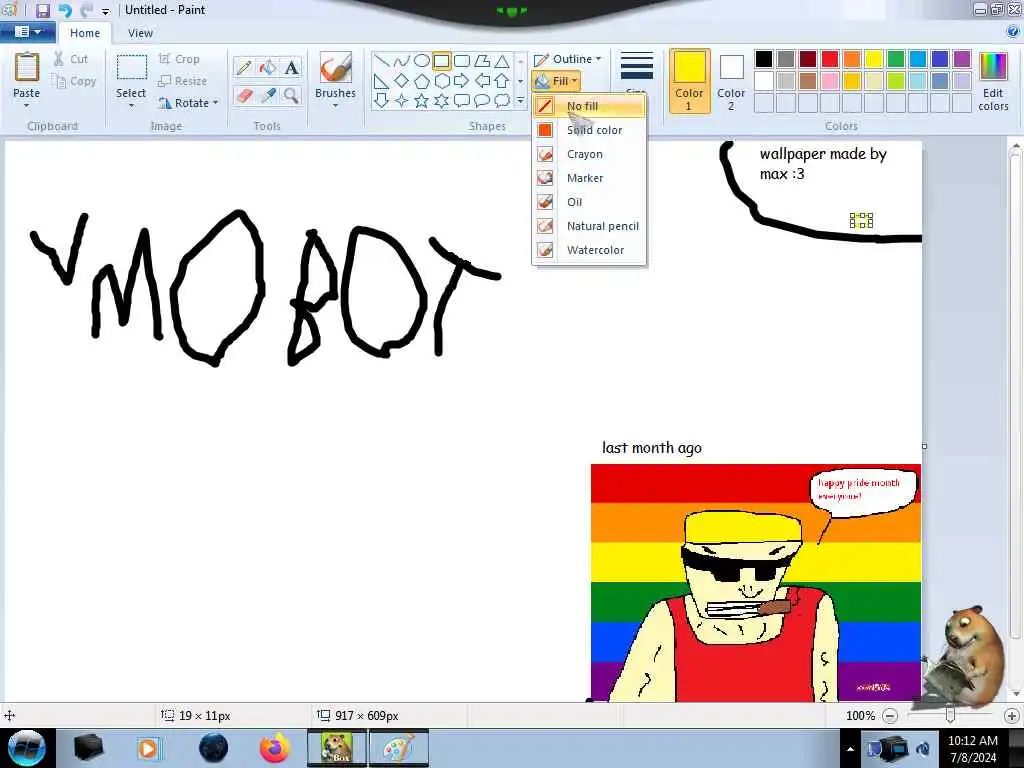Pick the black color swatch
This screenshot has height=768, width=1024.
763,59
